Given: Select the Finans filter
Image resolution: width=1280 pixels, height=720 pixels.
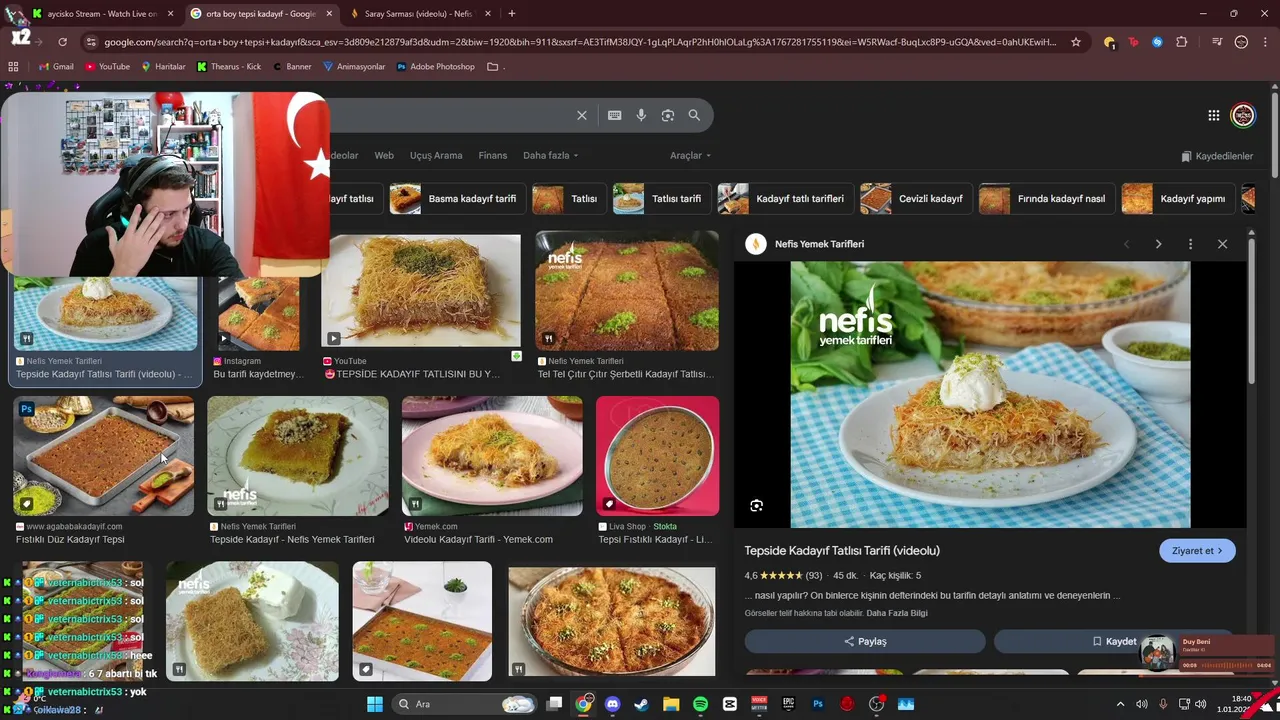Looking at the screenshot, I should 493,156.
